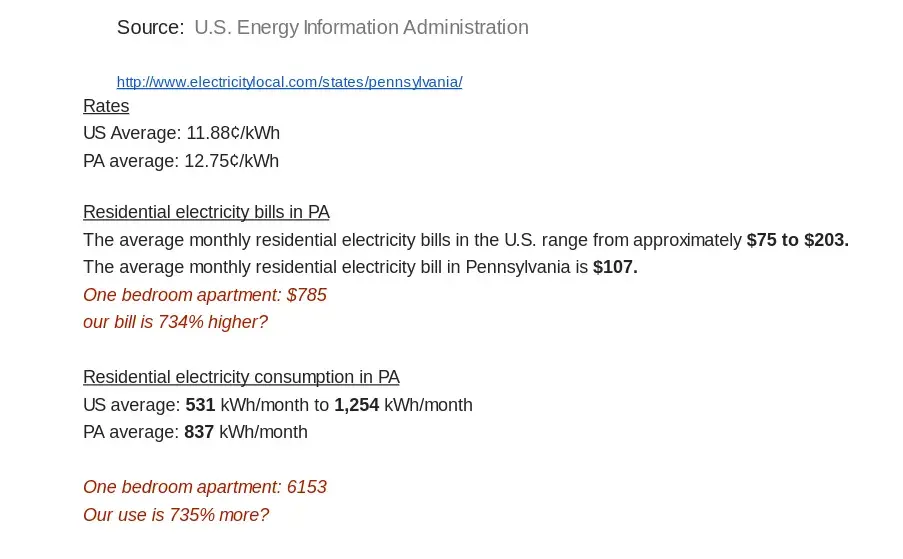Click the word "approximately" in the U.S. range sentence
This screenshot has height=559, width=903.
coord(687,240)
